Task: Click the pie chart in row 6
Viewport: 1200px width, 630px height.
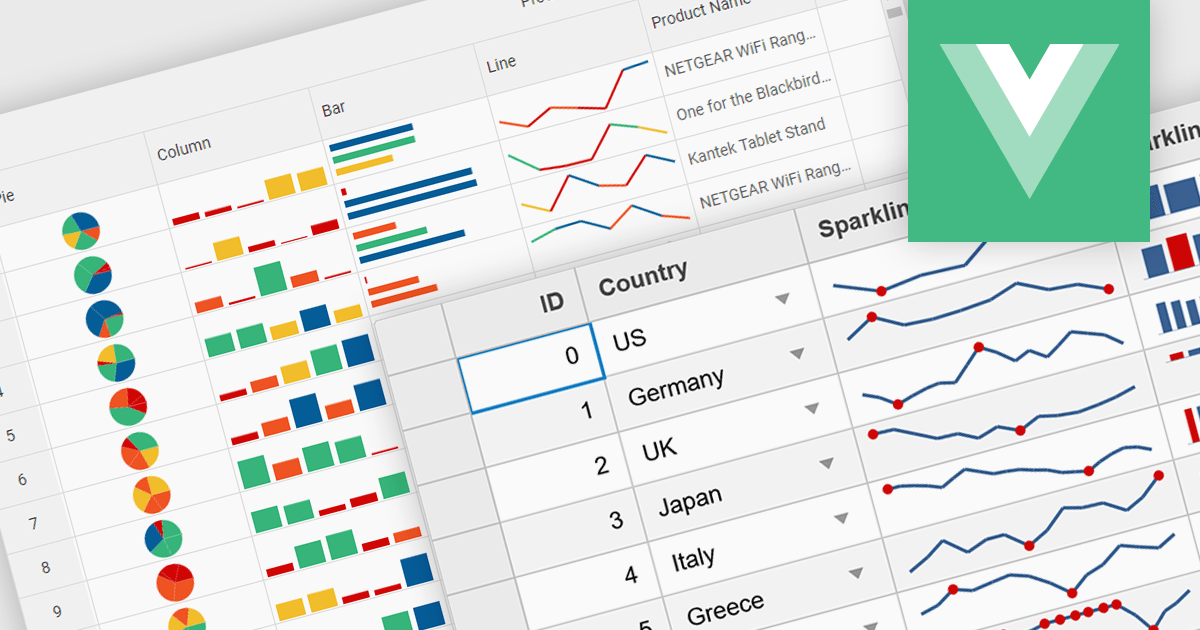Action: [x=140, y=451]
